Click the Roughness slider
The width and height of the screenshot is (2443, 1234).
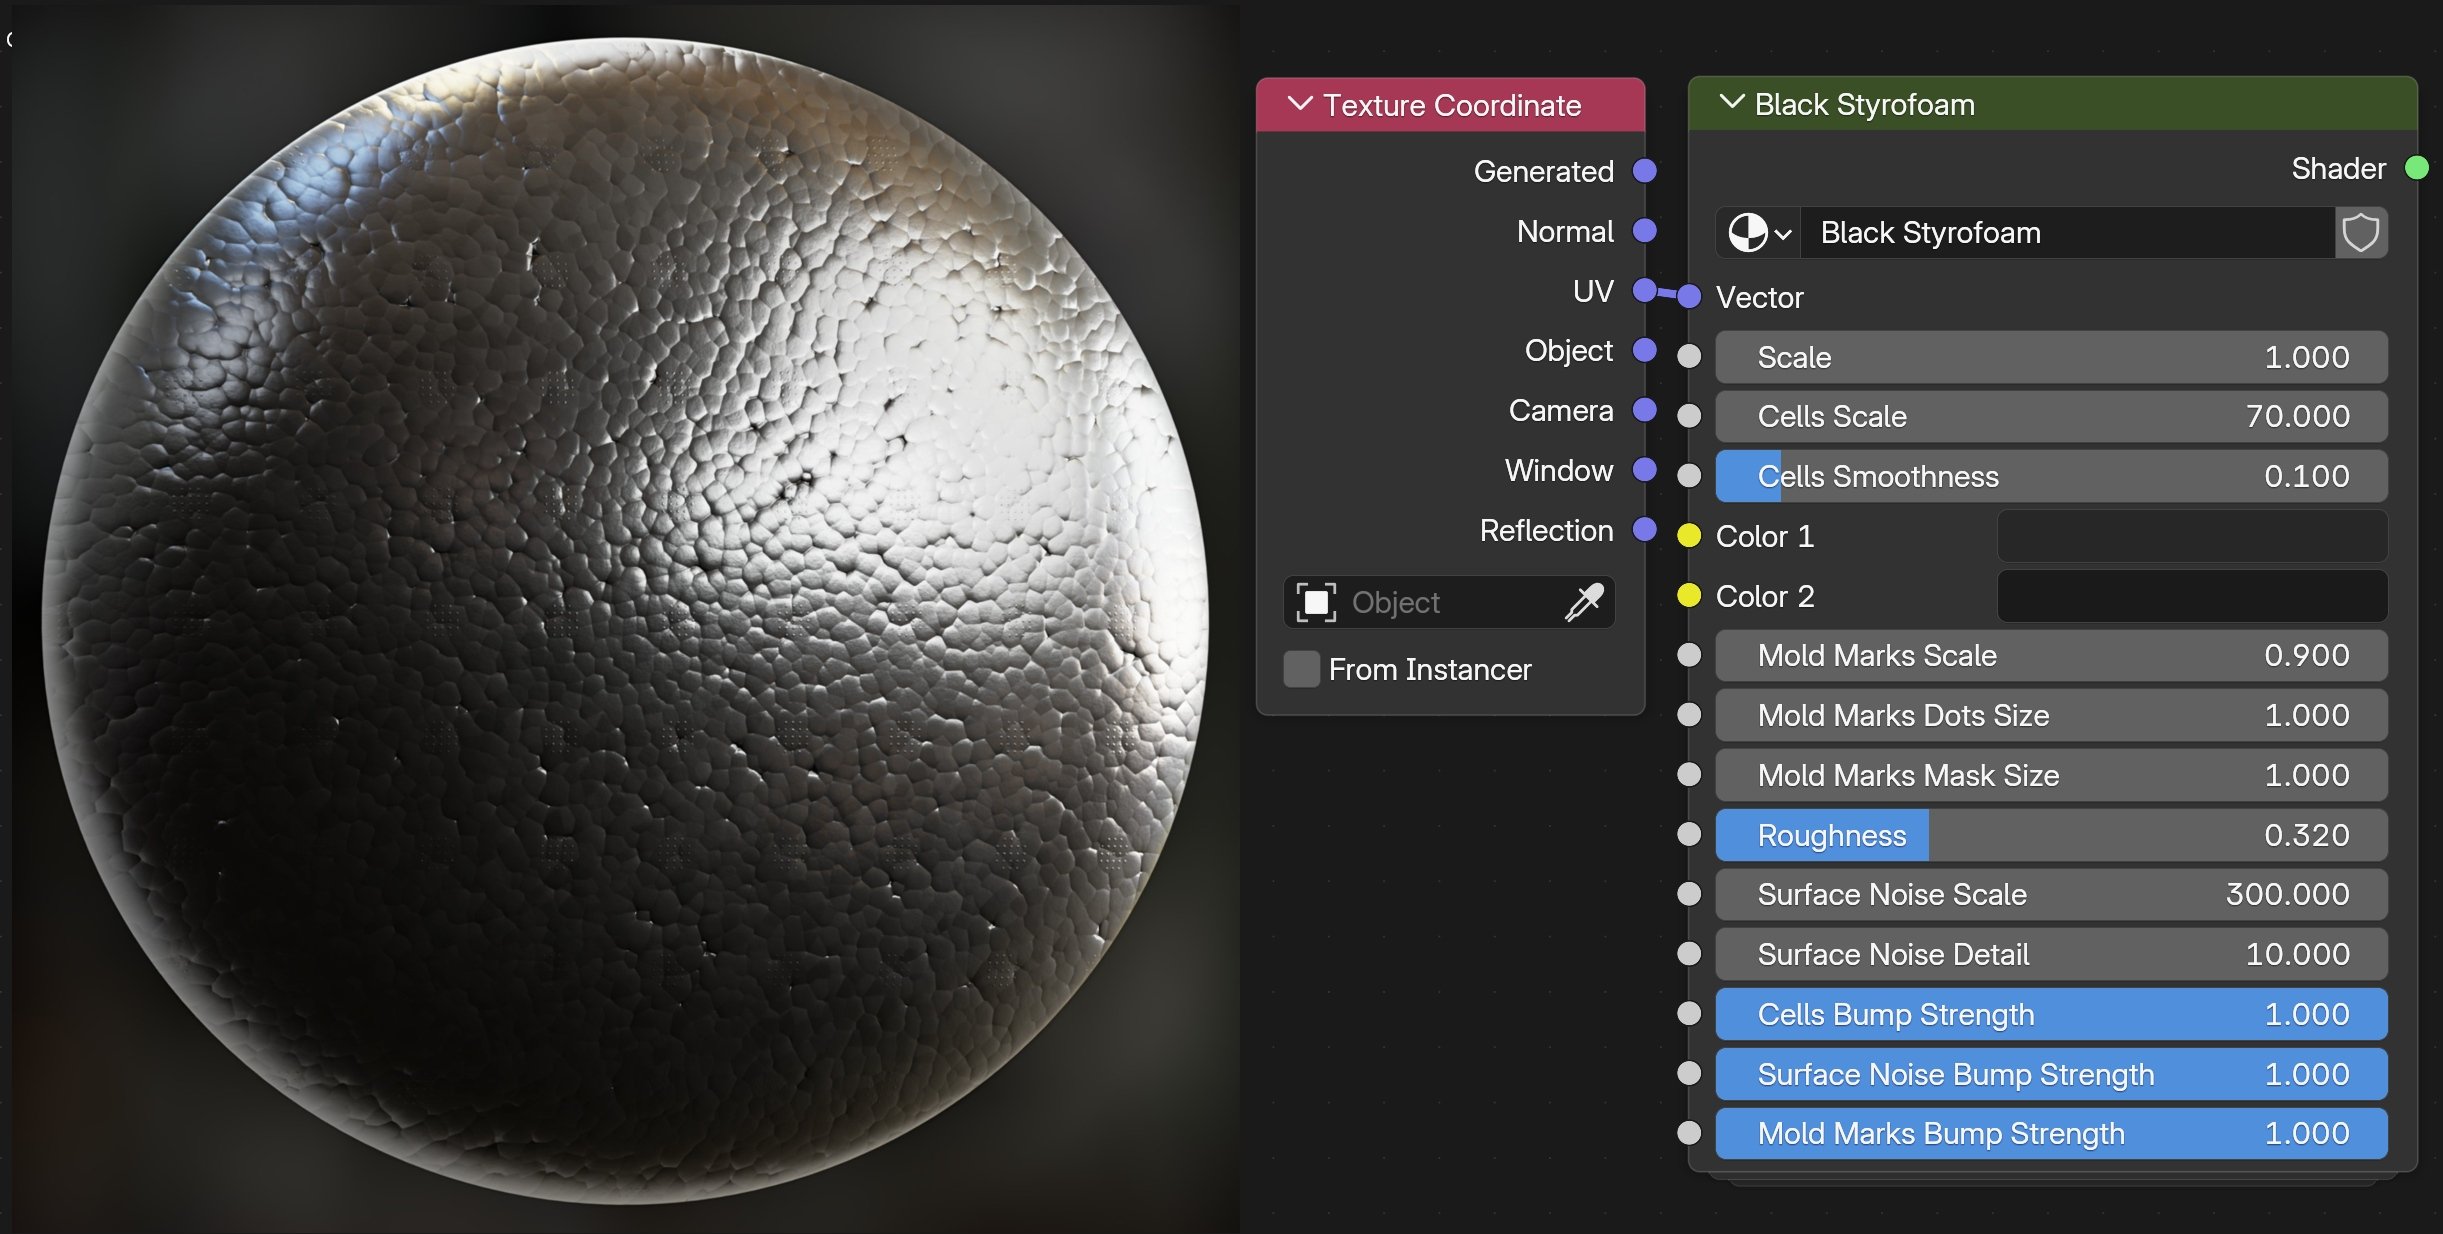[x=2050, y=835]
